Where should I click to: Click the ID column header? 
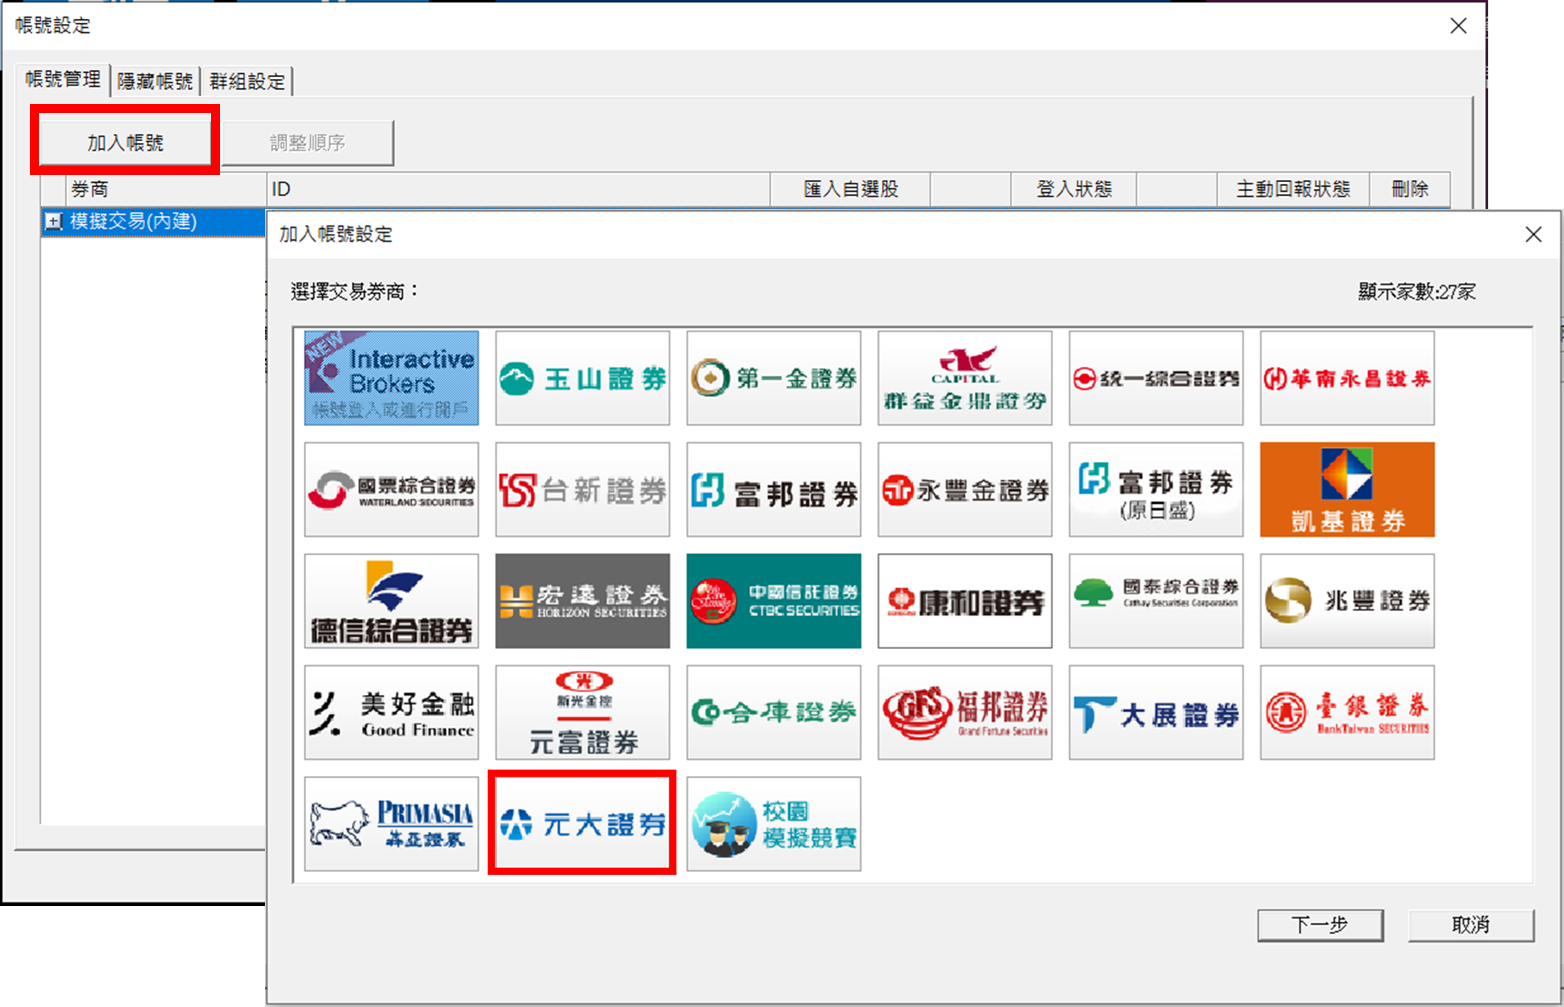(518, 189)
